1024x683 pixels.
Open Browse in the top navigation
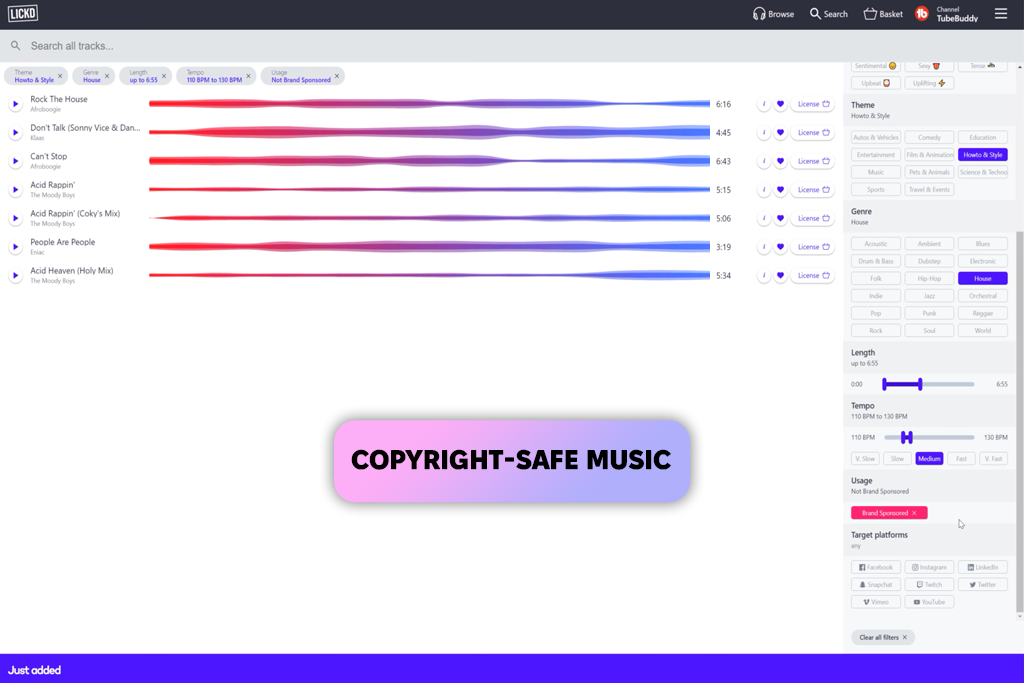coord(773,14)
